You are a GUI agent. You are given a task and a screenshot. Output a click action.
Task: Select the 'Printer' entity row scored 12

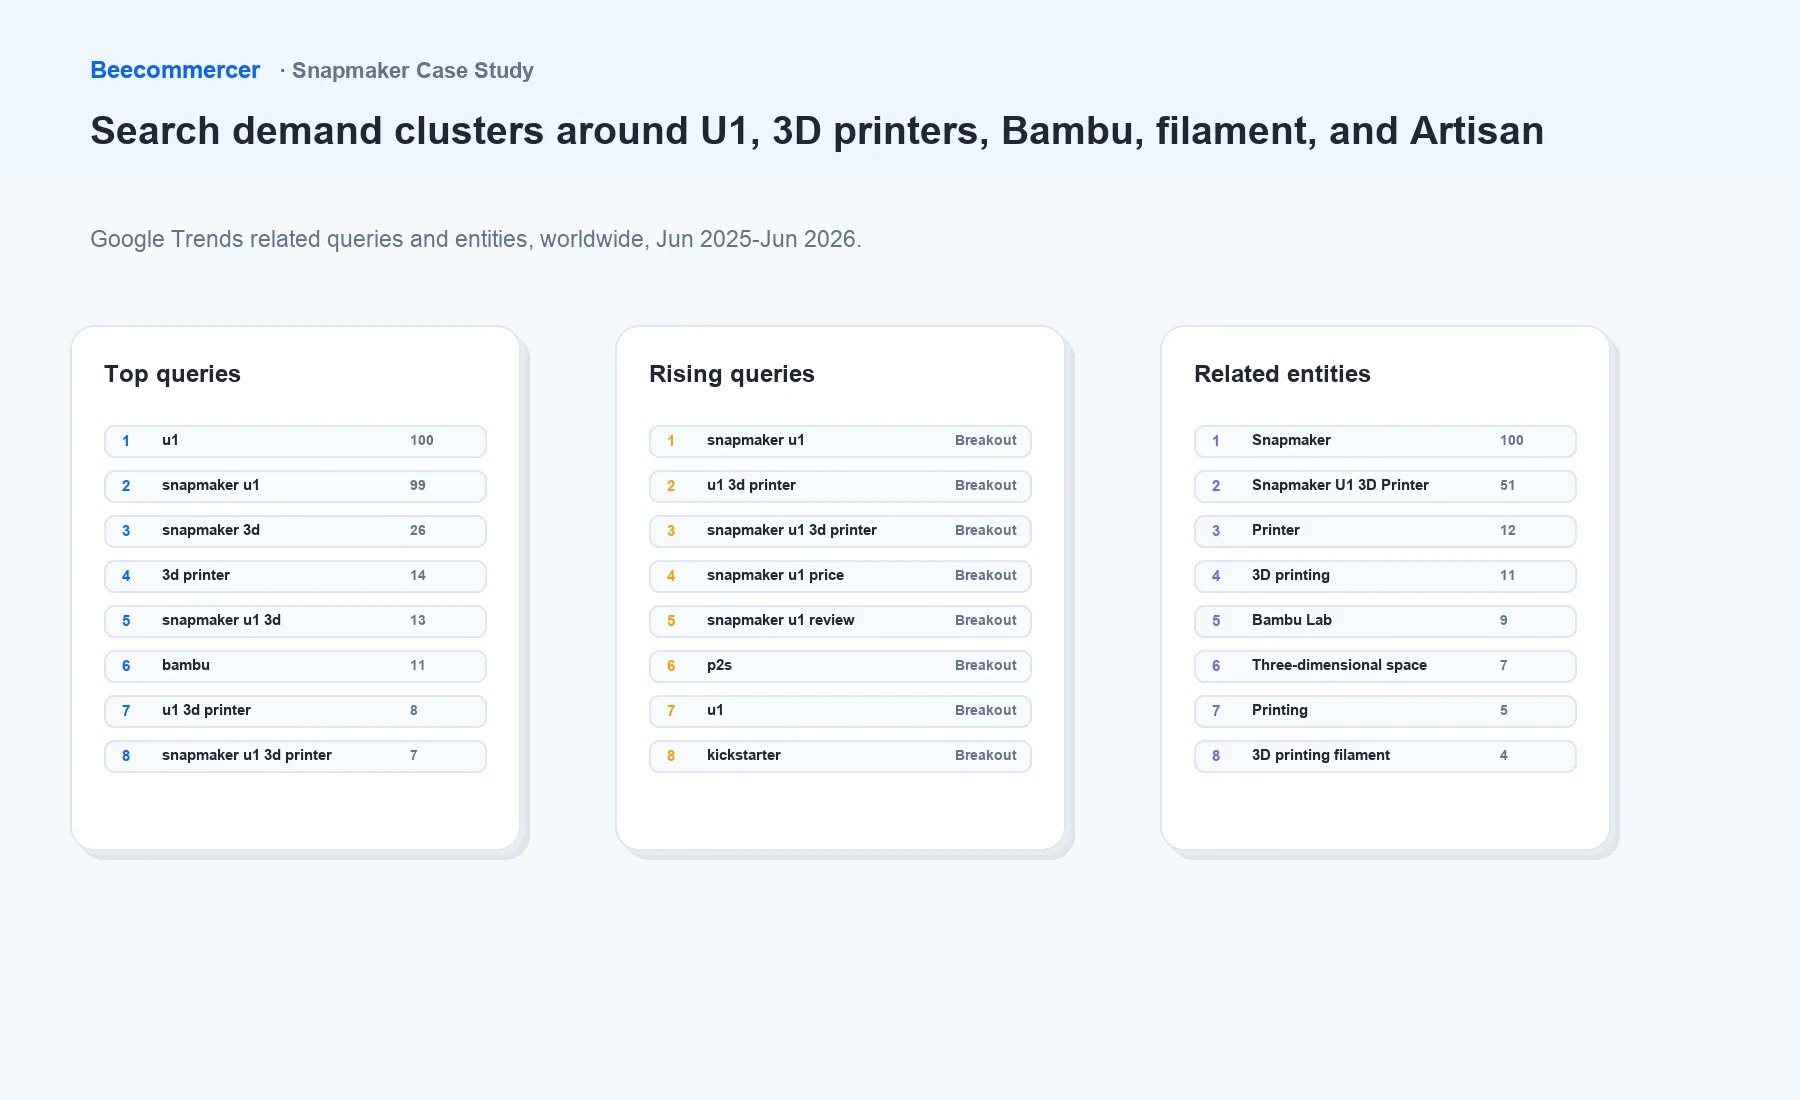click(x=1385, y=531)
